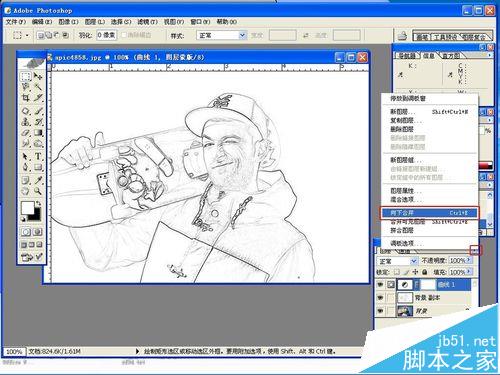Click black background color swatch in toolbox
This screenshot has width=500, height=375.
pos(37,216)
